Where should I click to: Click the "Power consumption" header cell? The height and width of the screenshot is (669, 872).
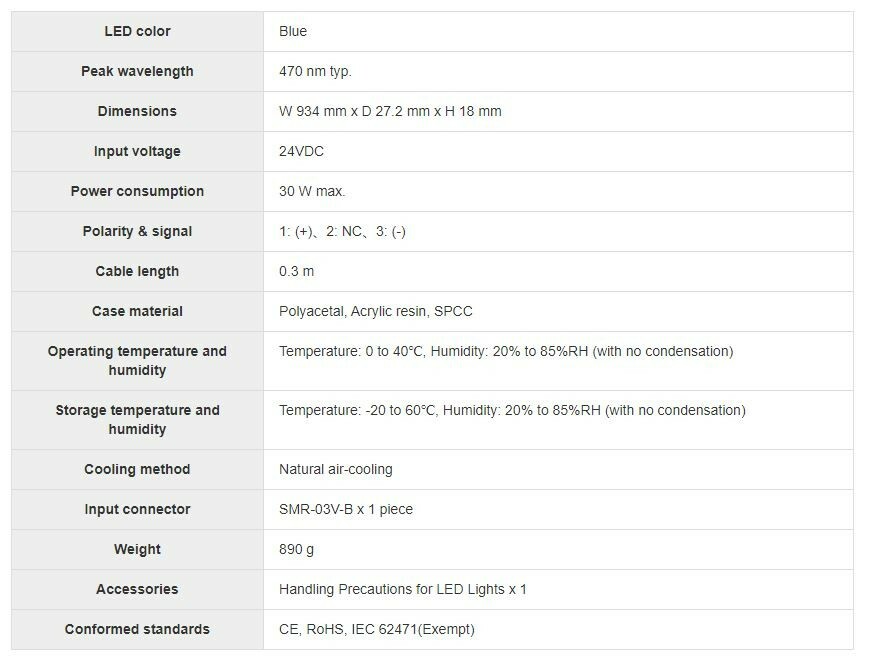tap(137, 191)
